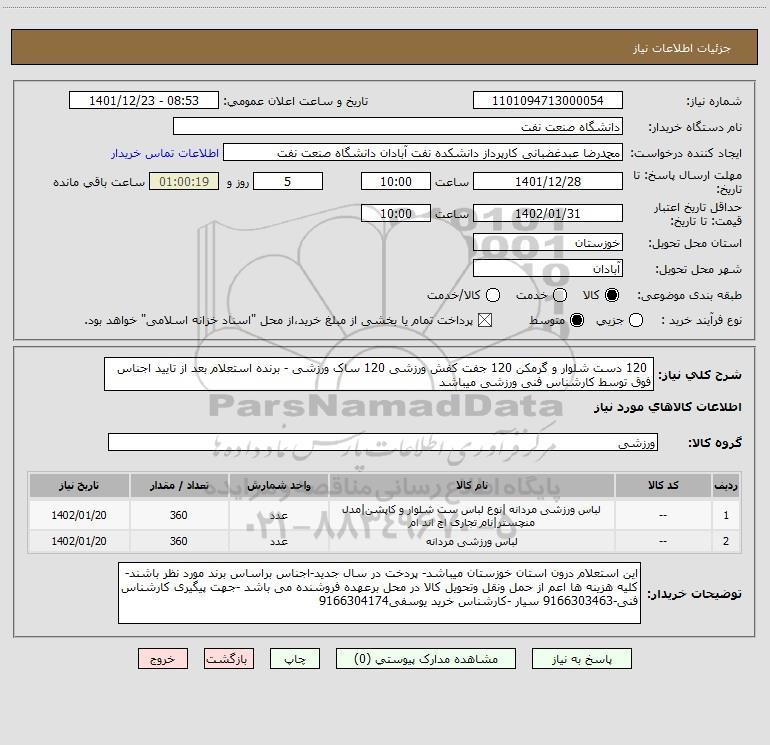
Task: Click row 2 product name لباس ورزشی مردانه
Action: (471, 541)
